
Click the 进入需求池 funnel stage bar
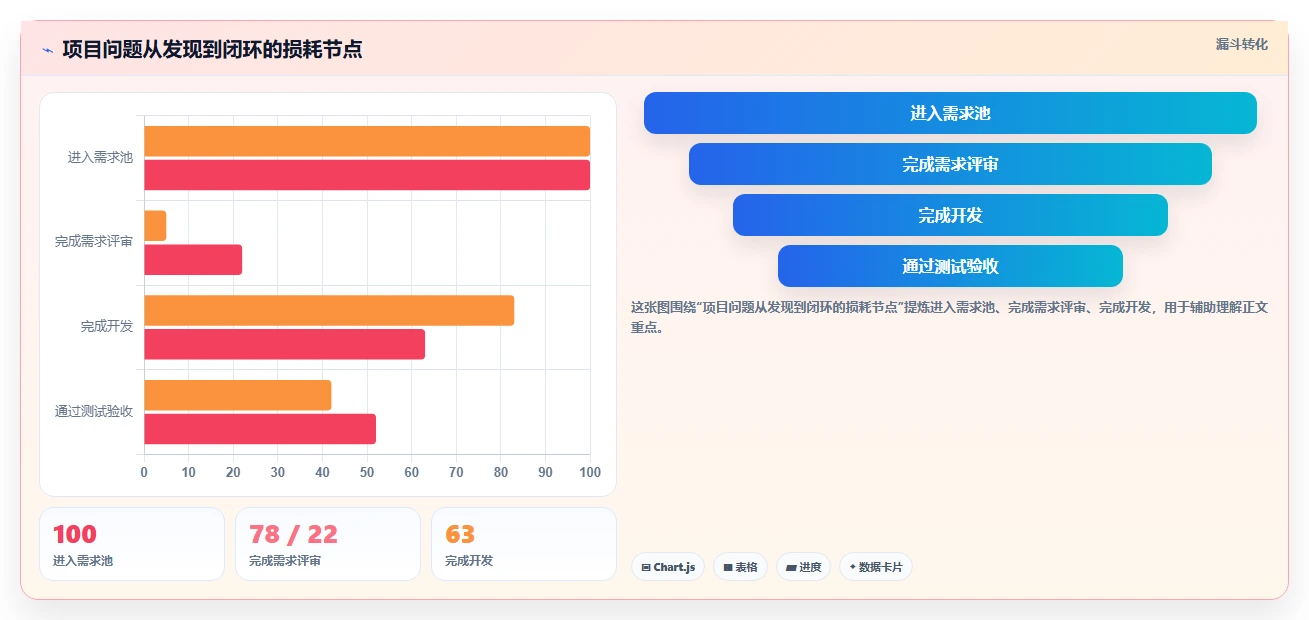click(950, 113)
